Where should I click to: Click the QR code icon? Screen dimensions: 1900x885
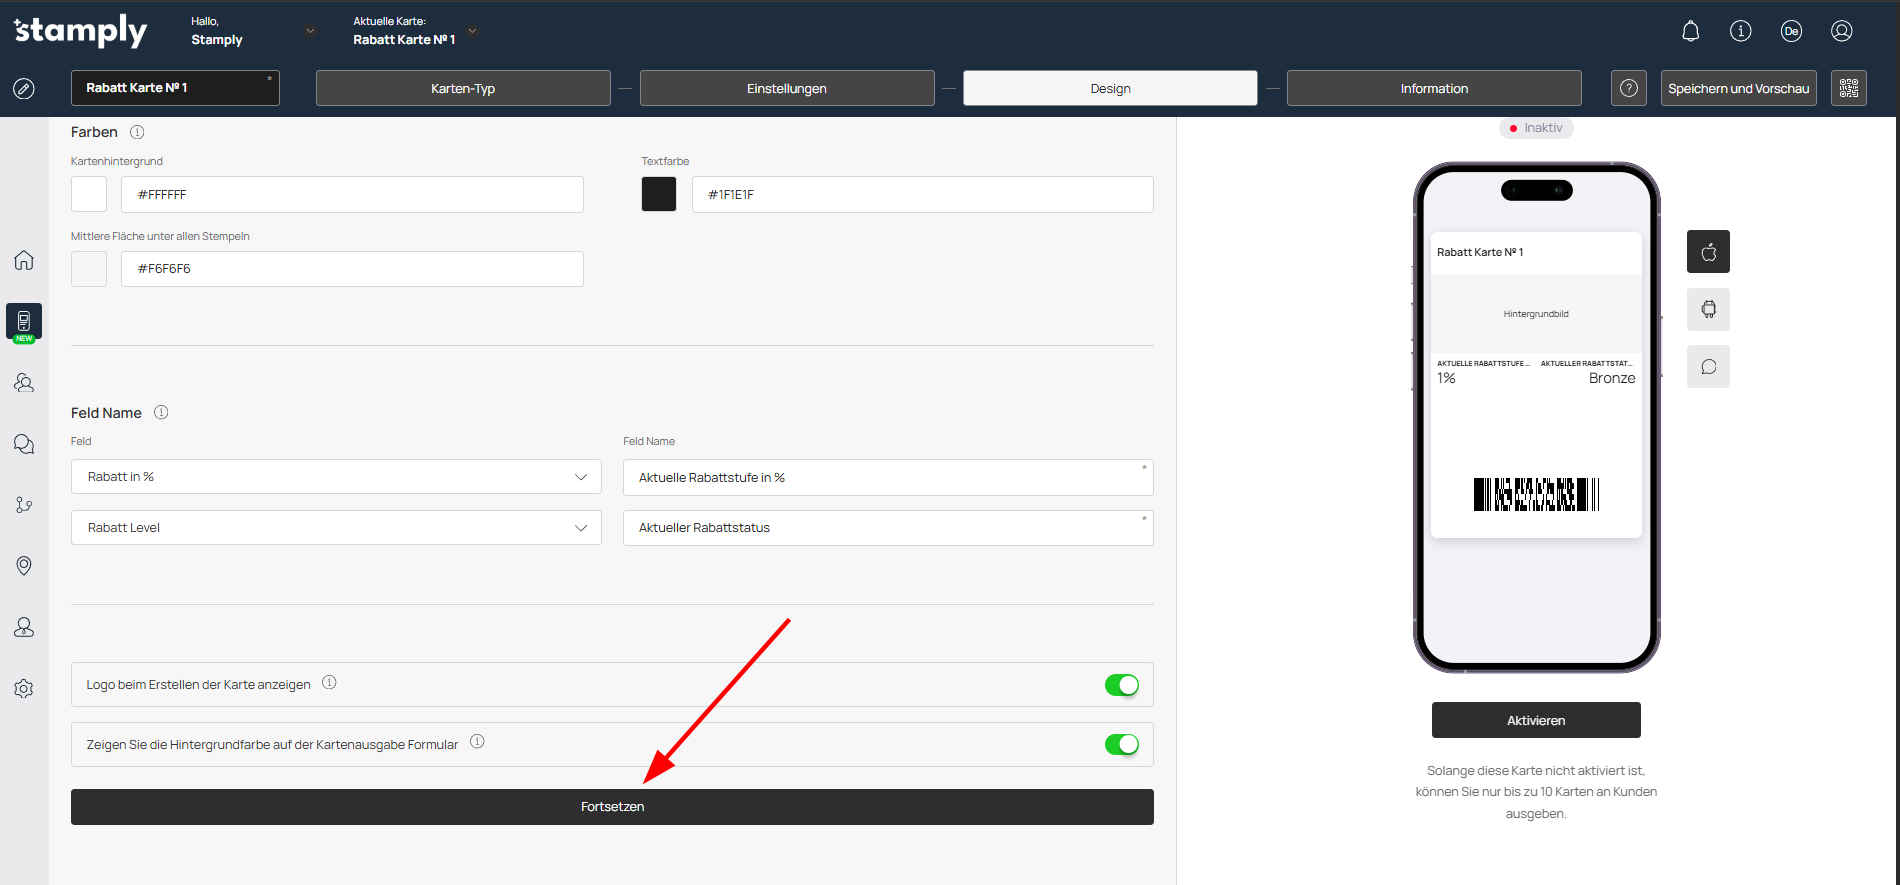(x=1848, y=88)
